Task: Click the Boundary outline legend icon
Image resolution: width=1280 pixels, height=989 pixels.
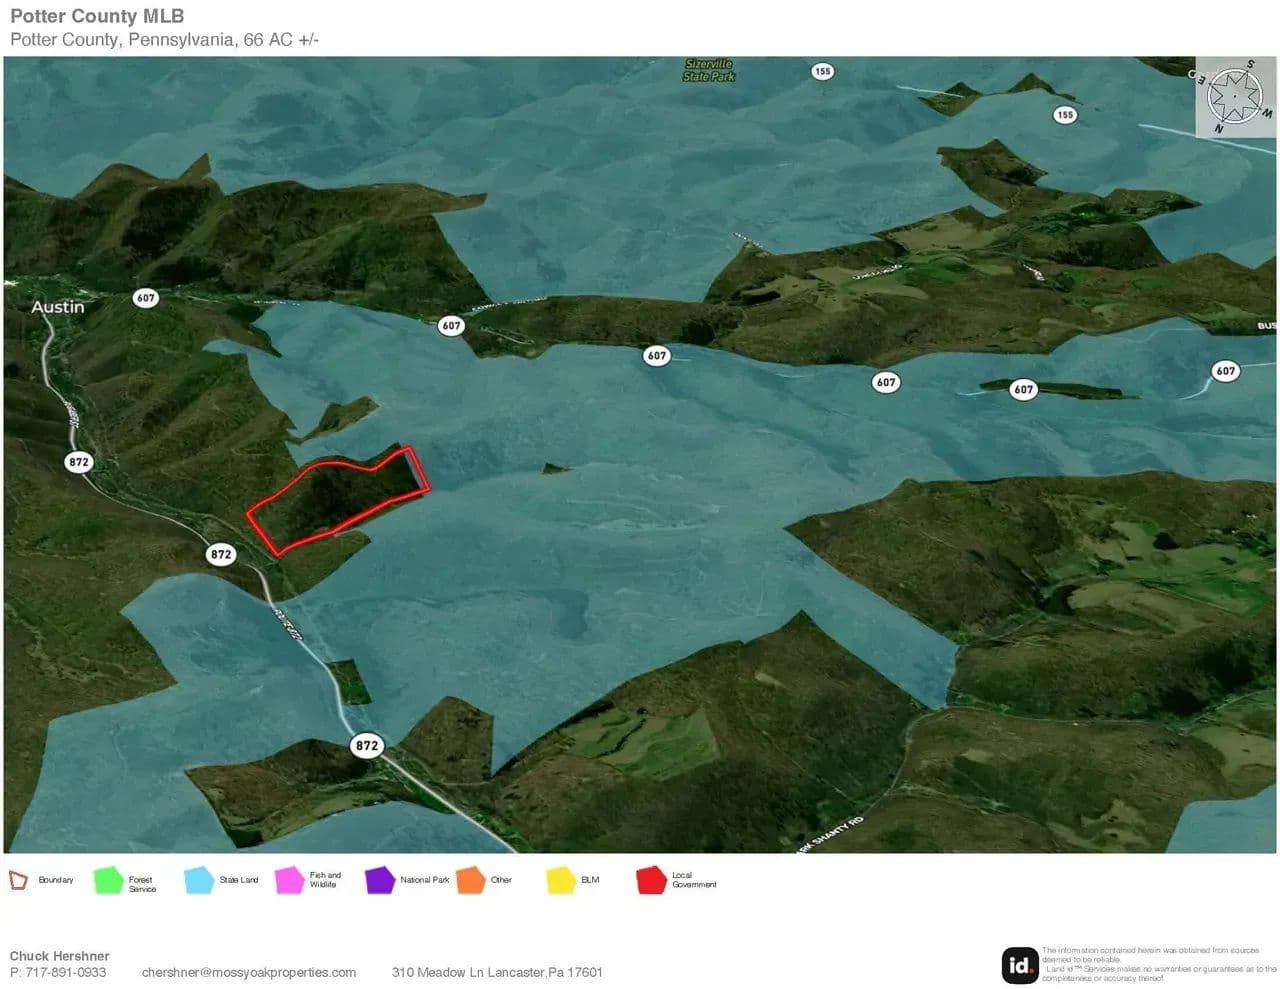Action: 18,880
